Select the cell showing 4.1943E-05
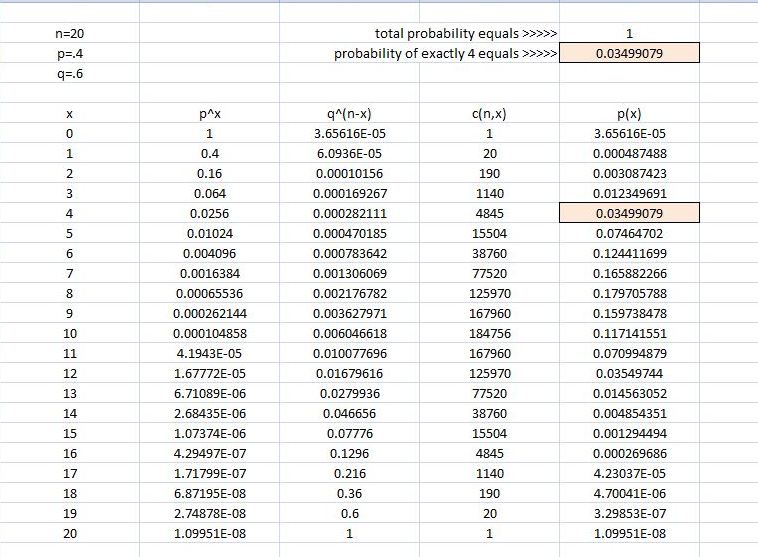 [209, 353]
